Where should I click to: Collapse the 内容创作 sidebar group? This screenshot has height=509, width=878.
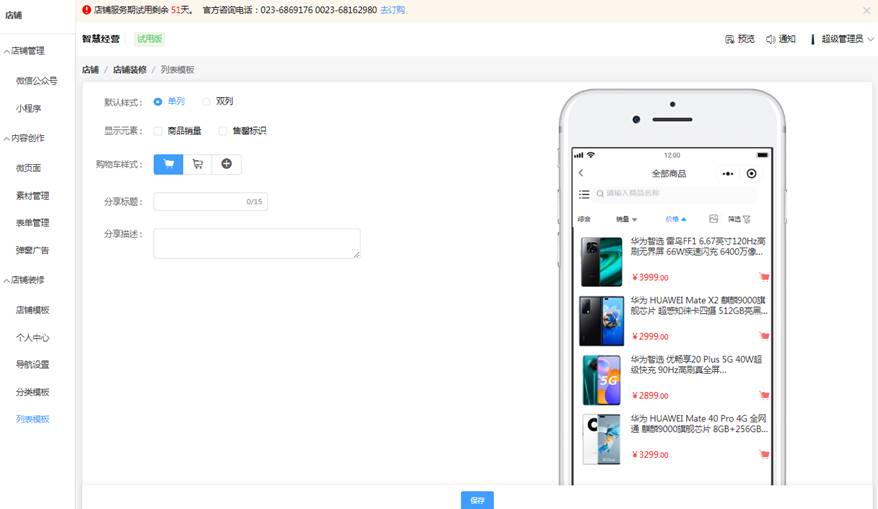click(7, 138)
